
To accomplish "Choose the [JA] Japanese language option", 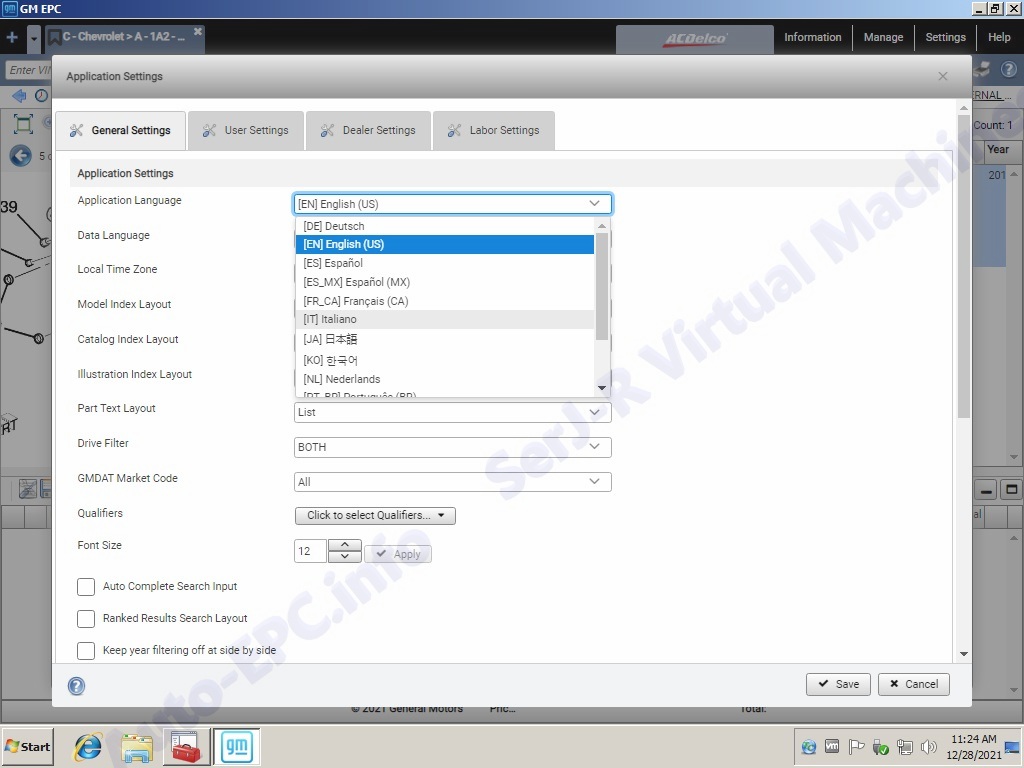I will click(x=445, y=339).
